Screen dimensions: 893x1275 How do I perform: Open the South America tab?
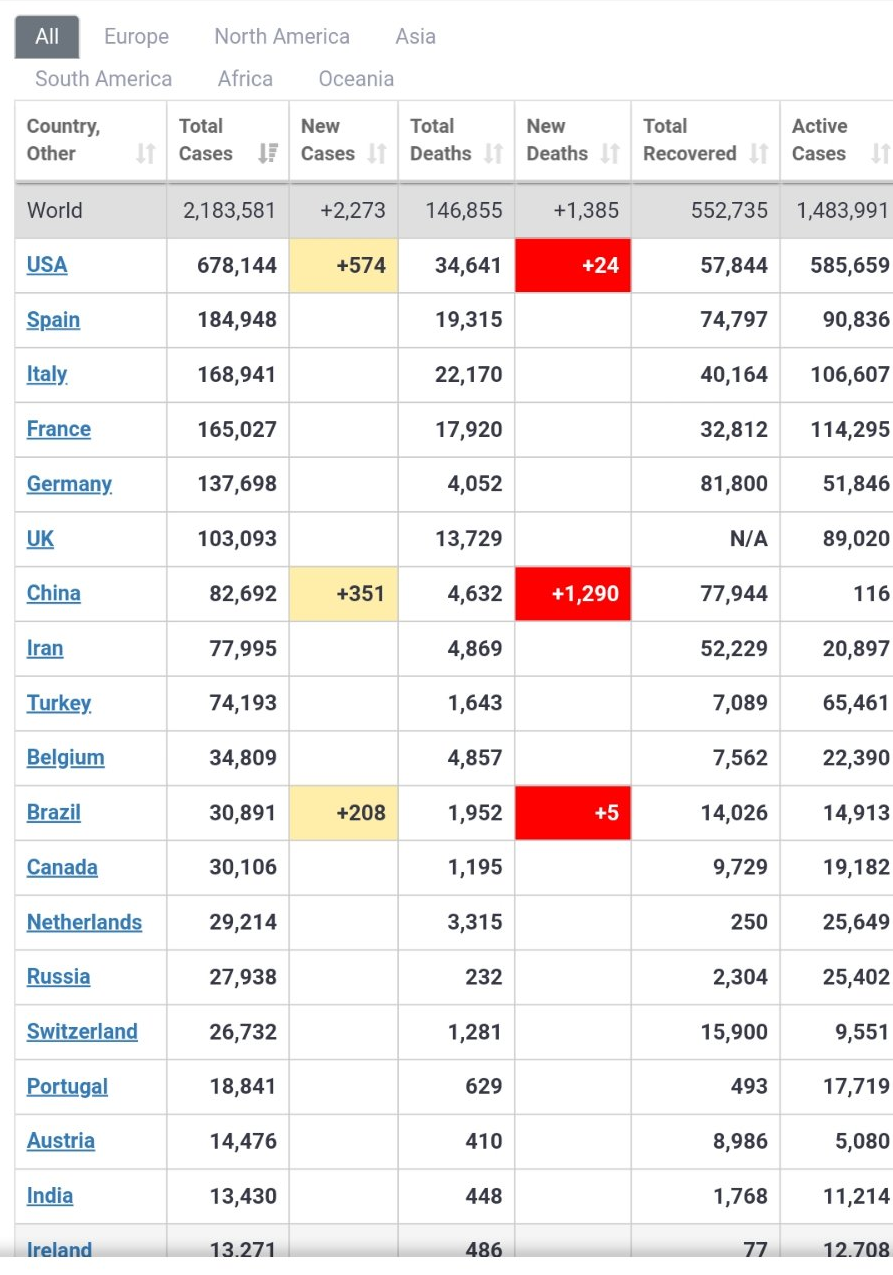coord(104,79)
